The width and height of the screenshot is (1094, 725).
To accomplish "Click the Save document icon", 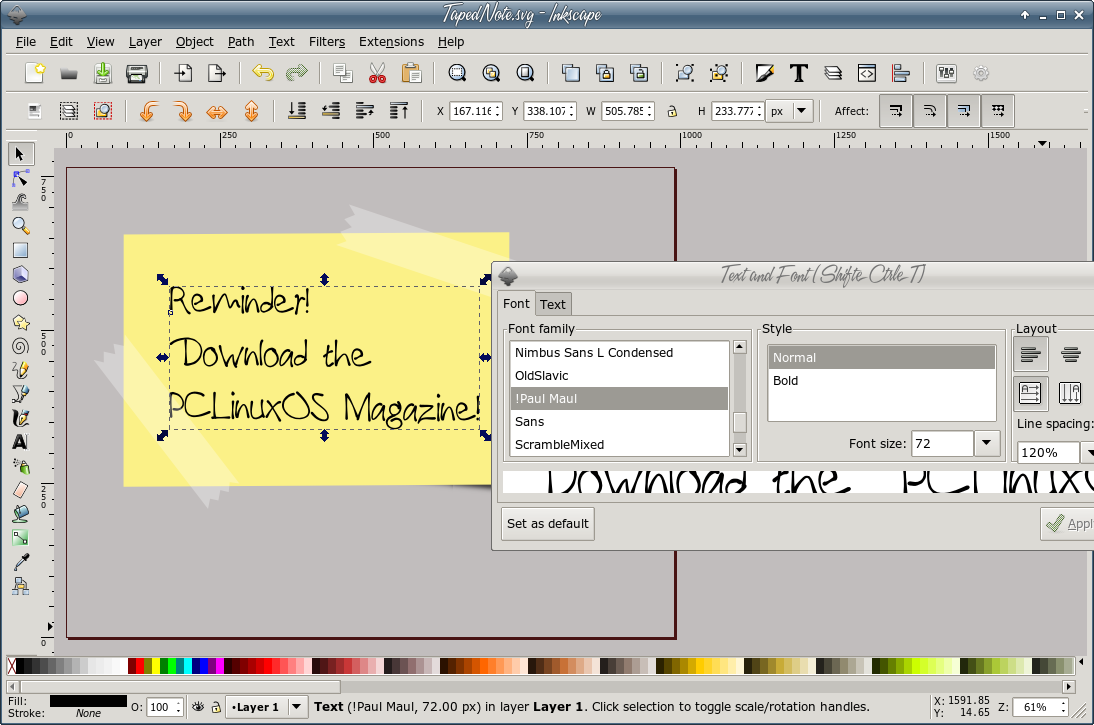I will click(103, 73).
